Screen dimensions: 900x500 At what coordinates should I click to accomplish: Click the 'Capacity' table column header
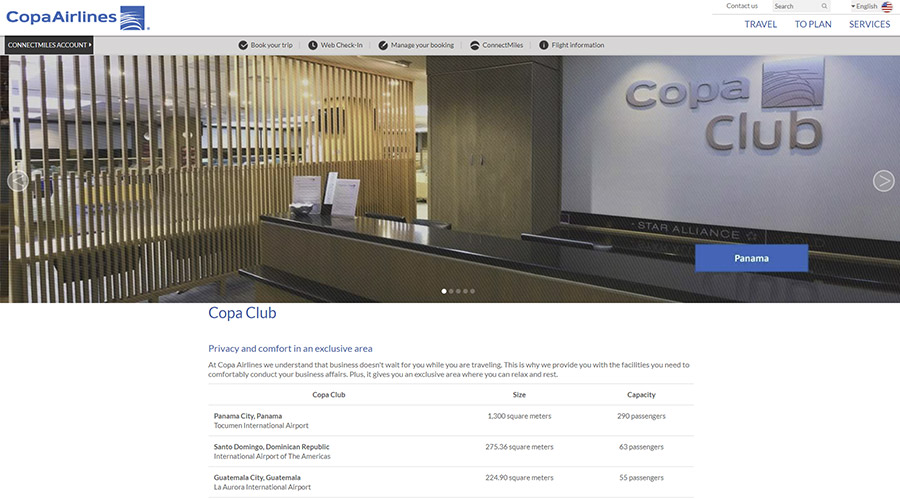click(x=641, y=395)
